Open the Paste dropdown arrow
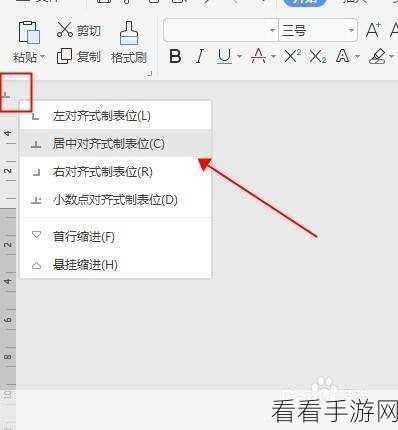 coord(43,57)
